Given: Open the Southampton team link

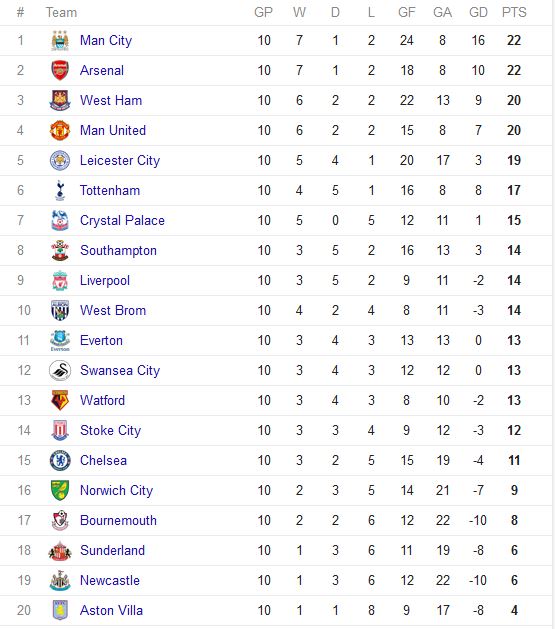Looking at the screenshot, I should (118, 251).
